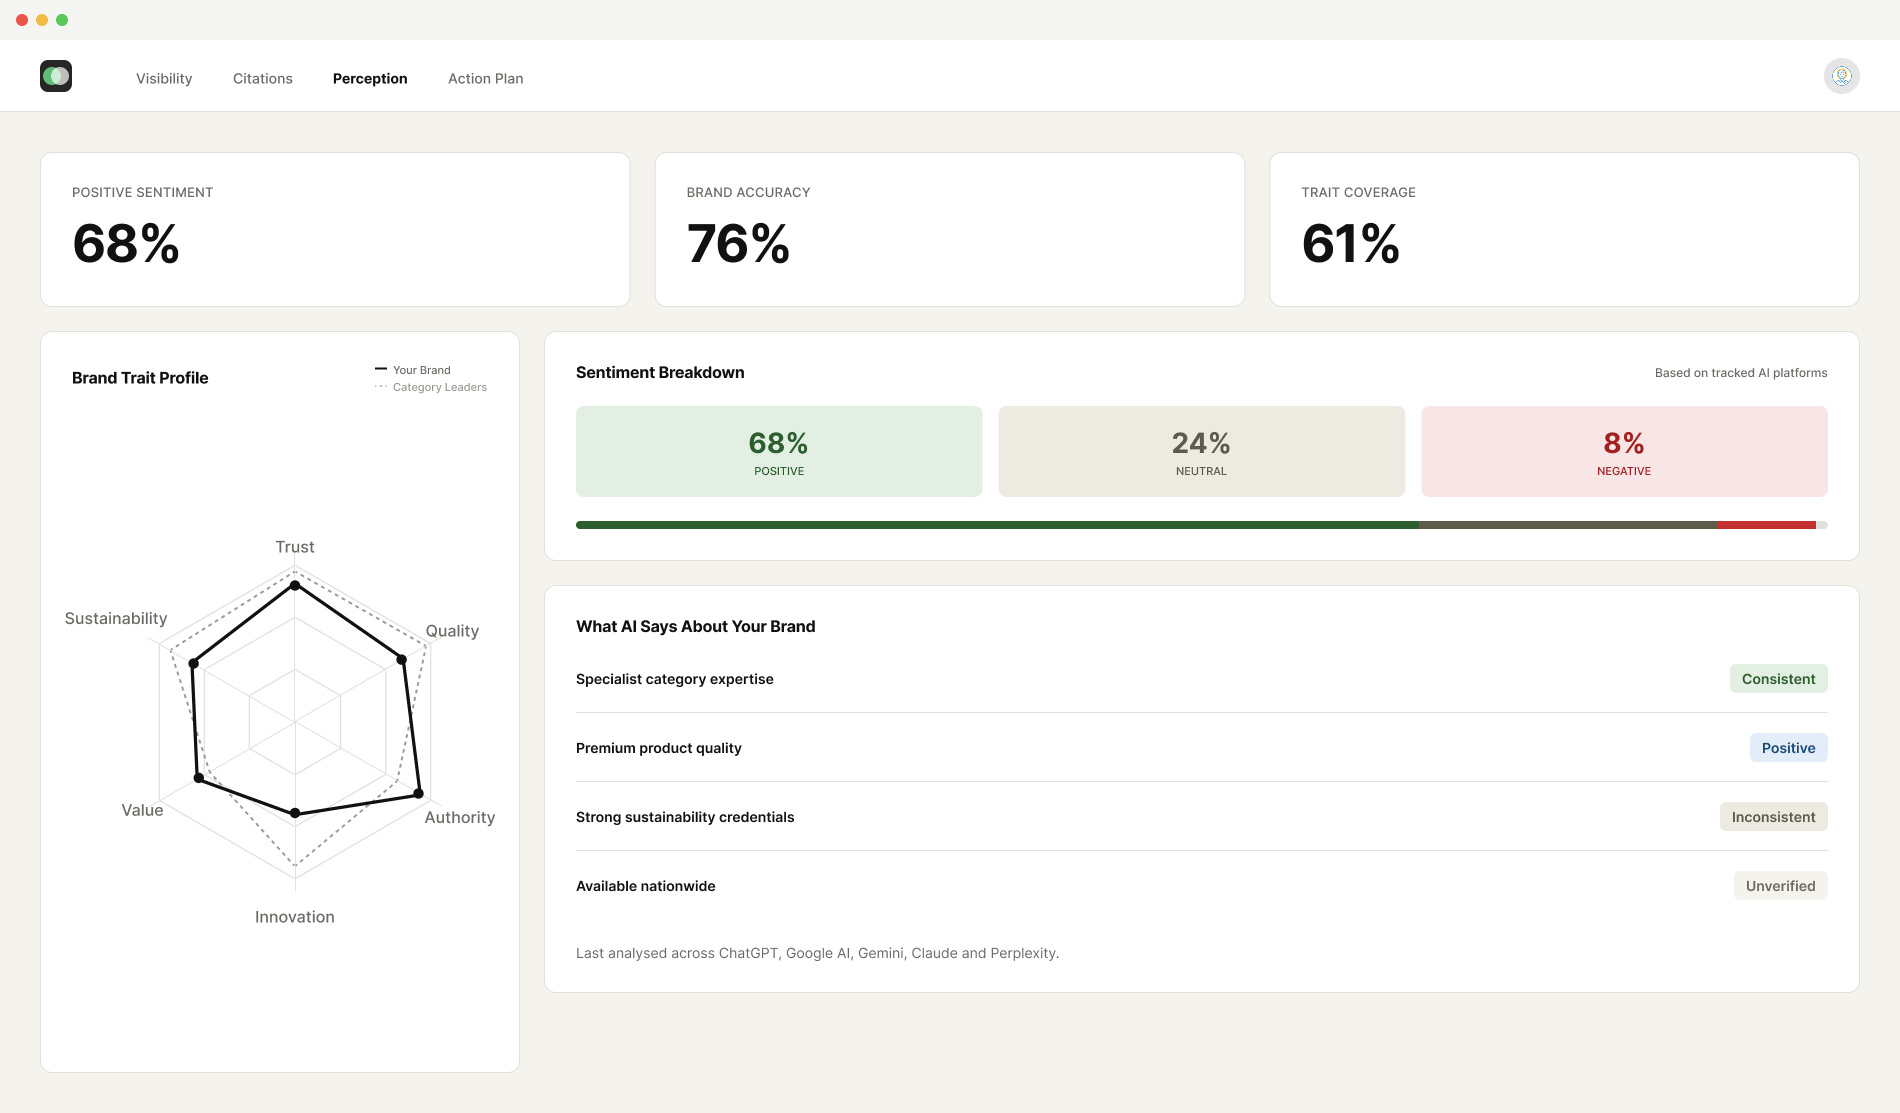Click the Authority data point on radar chart
This screenshot has width=1900, height=1113.
[x=419, y=793]
